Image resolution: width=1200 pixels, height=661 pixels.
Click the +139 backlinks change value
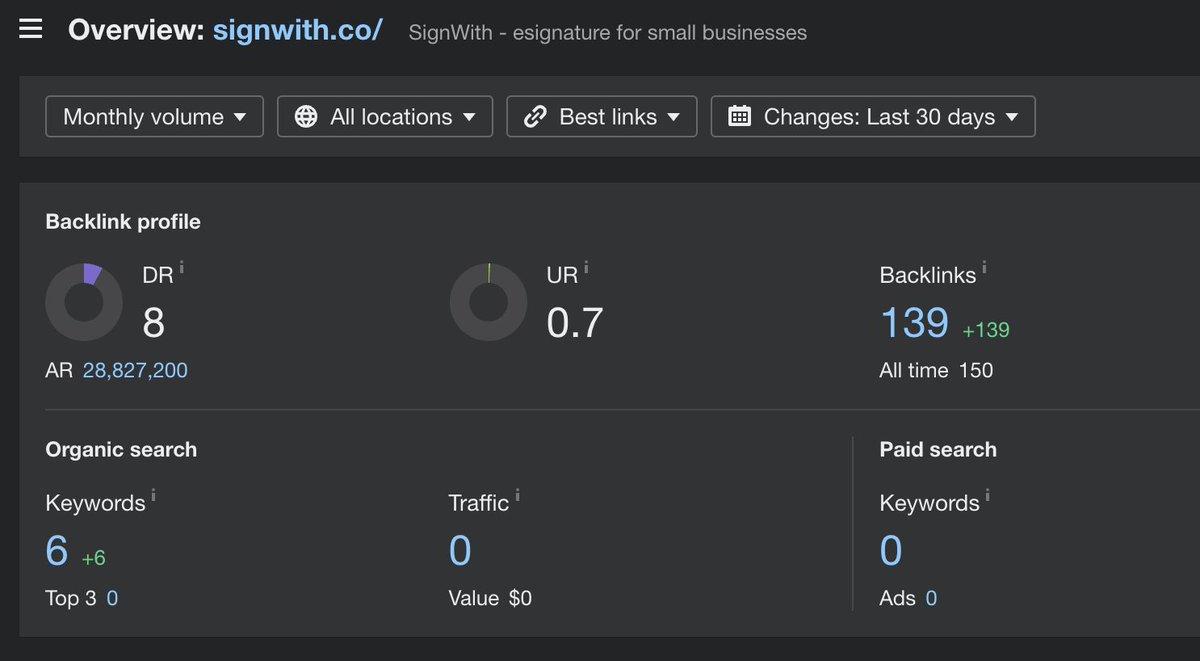click(986, 330)
